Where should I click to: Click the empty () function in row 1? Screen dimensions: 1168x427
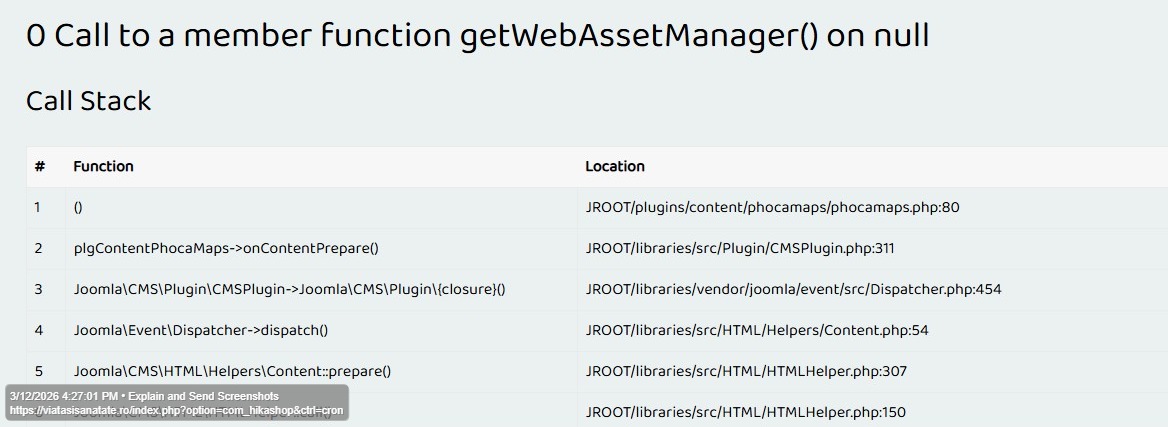(x=78, y=207)
